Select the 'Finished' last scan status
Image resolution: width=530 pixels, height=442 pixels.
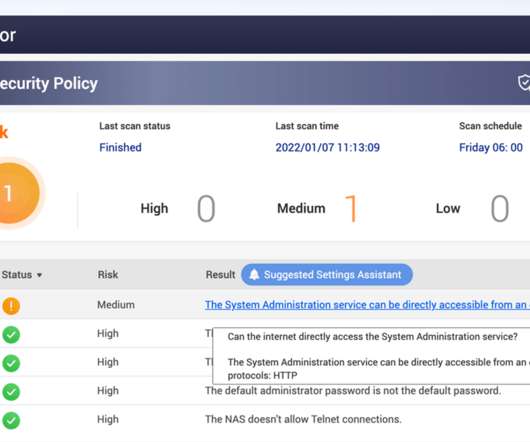click(120, 148)
